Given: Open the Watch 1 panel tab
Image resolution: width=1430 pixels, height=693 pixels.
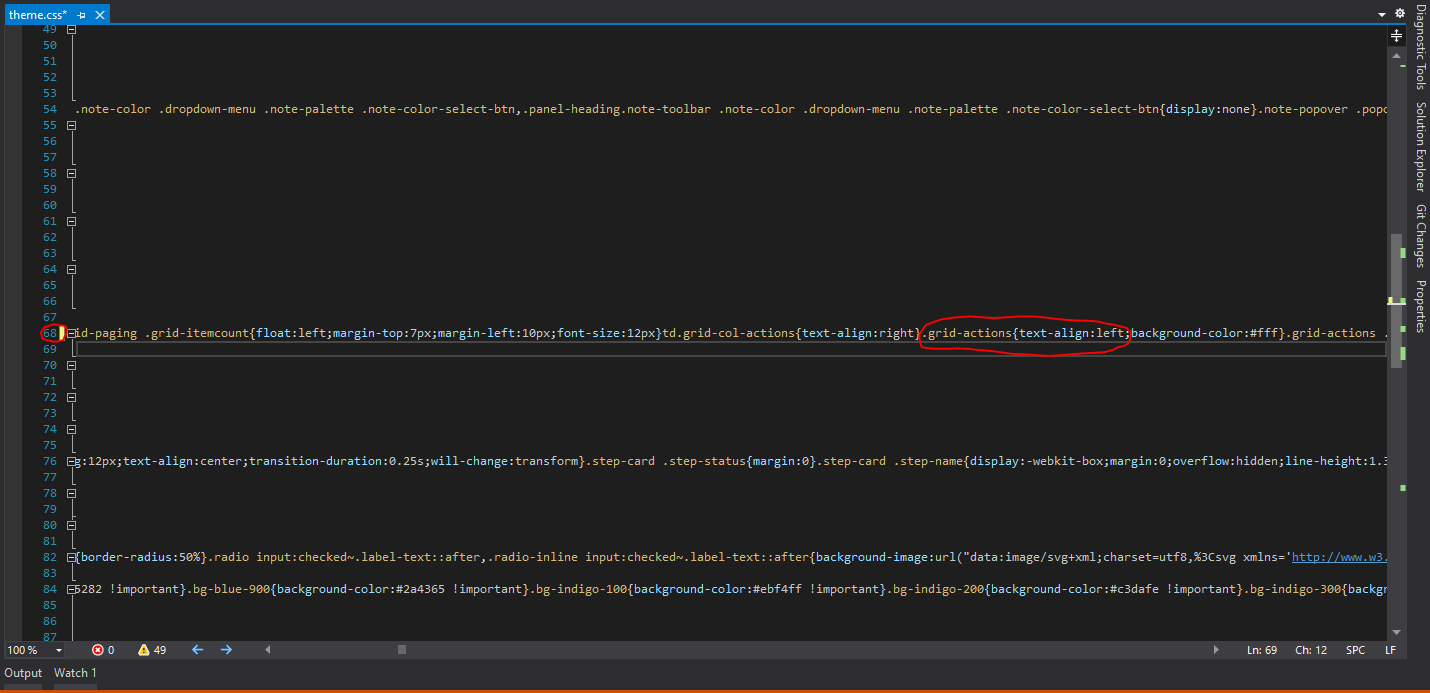Looking at the screenshot, I should [75, 673].
